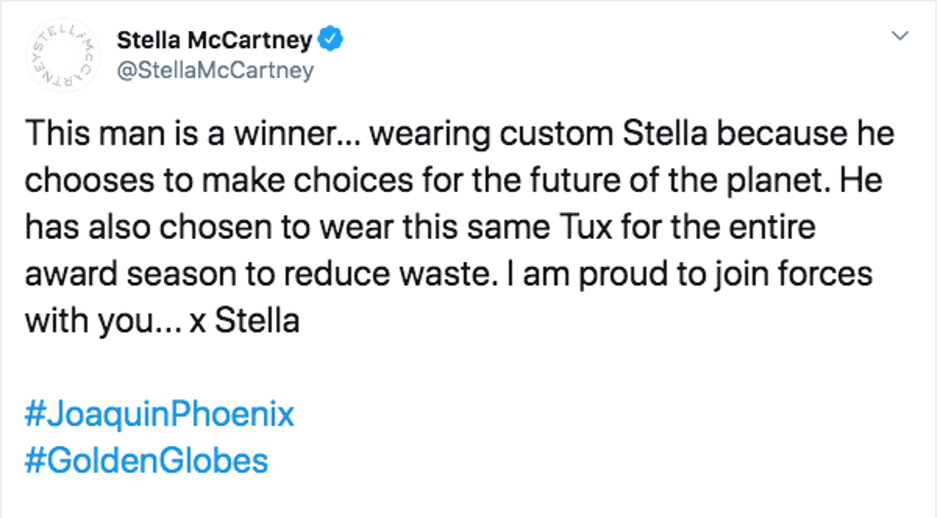Open Stella McCartney display name profile link

pyautogui.click(x=216, y=41)
